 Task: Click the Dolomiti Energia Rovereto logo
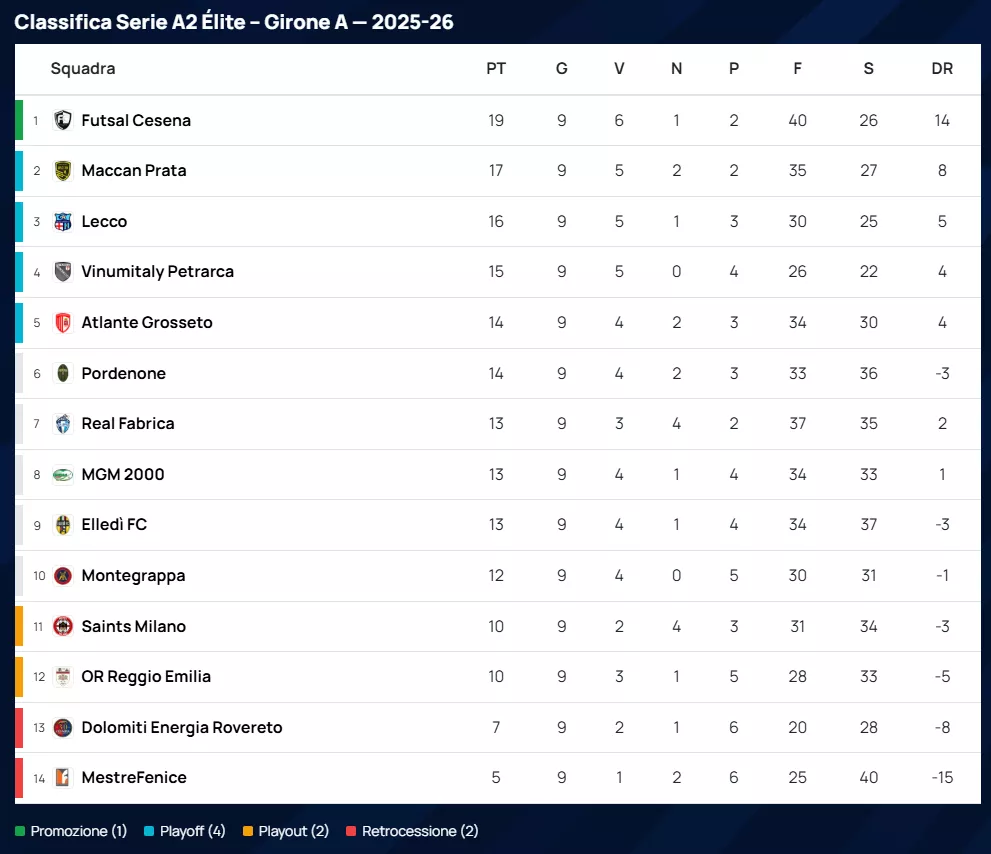pyautogui.click(x=63, y=728)
